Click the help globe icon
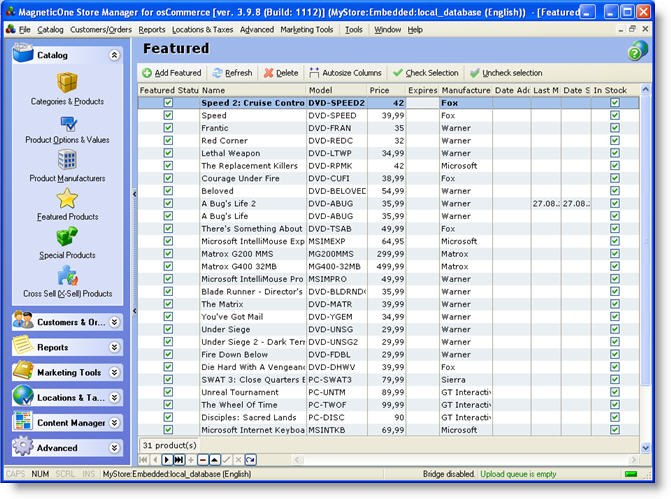Image resolution: width=671 pixels, height=499 pixels. [638, 51]
